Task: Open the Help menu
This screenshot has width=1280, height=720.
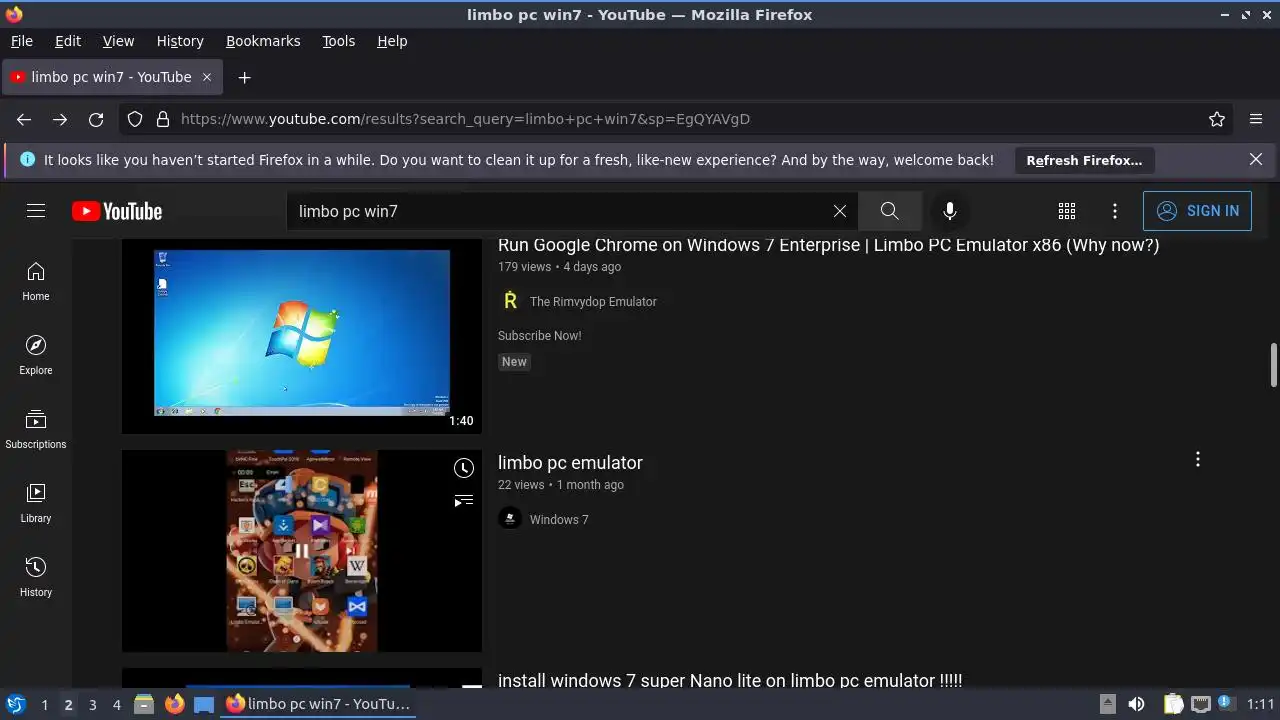Action: [392, 41]
